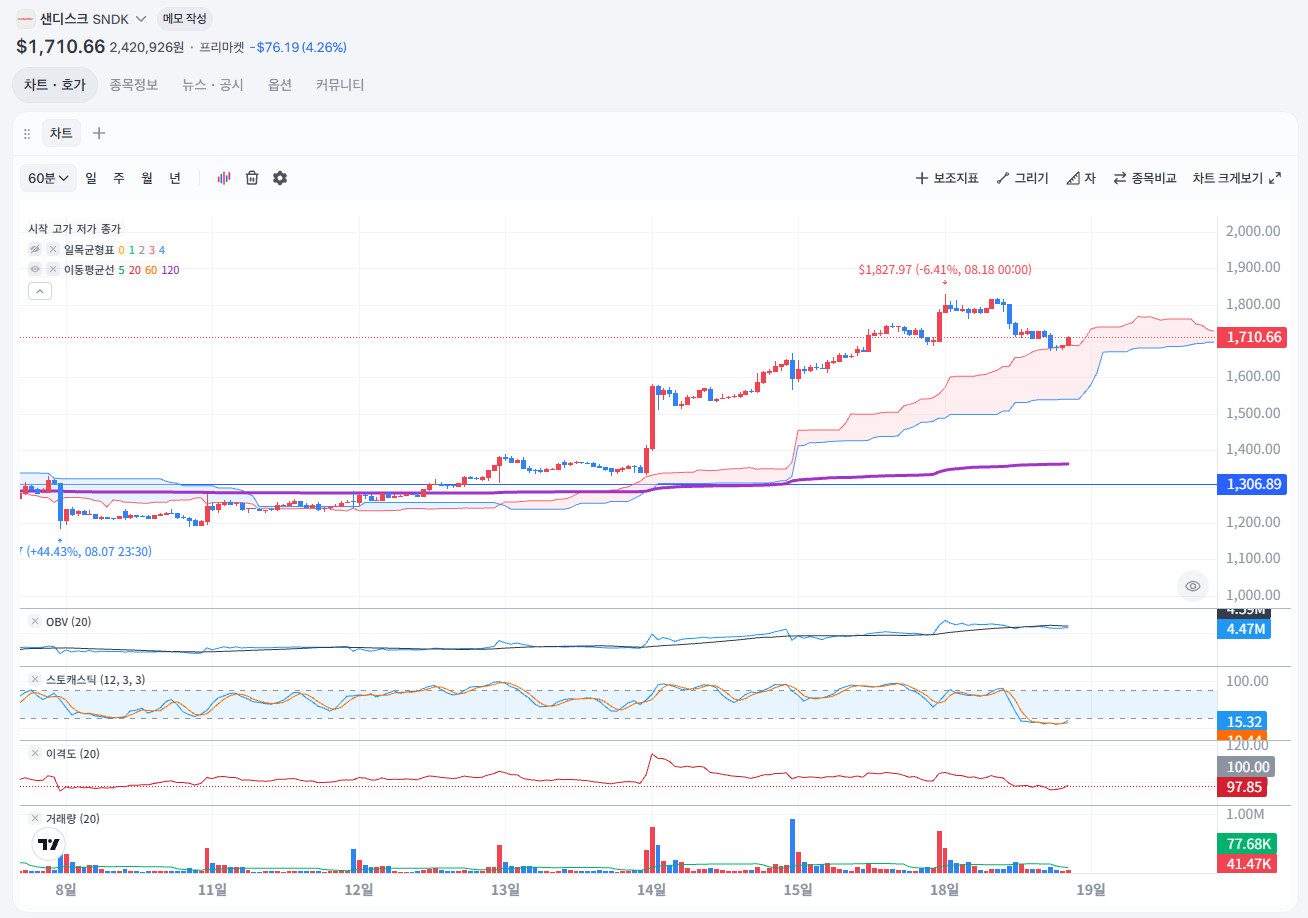Open chart settings gear icon
Image resolution: width=1308 pixels, height=918 pixels.
pos(280,178)
